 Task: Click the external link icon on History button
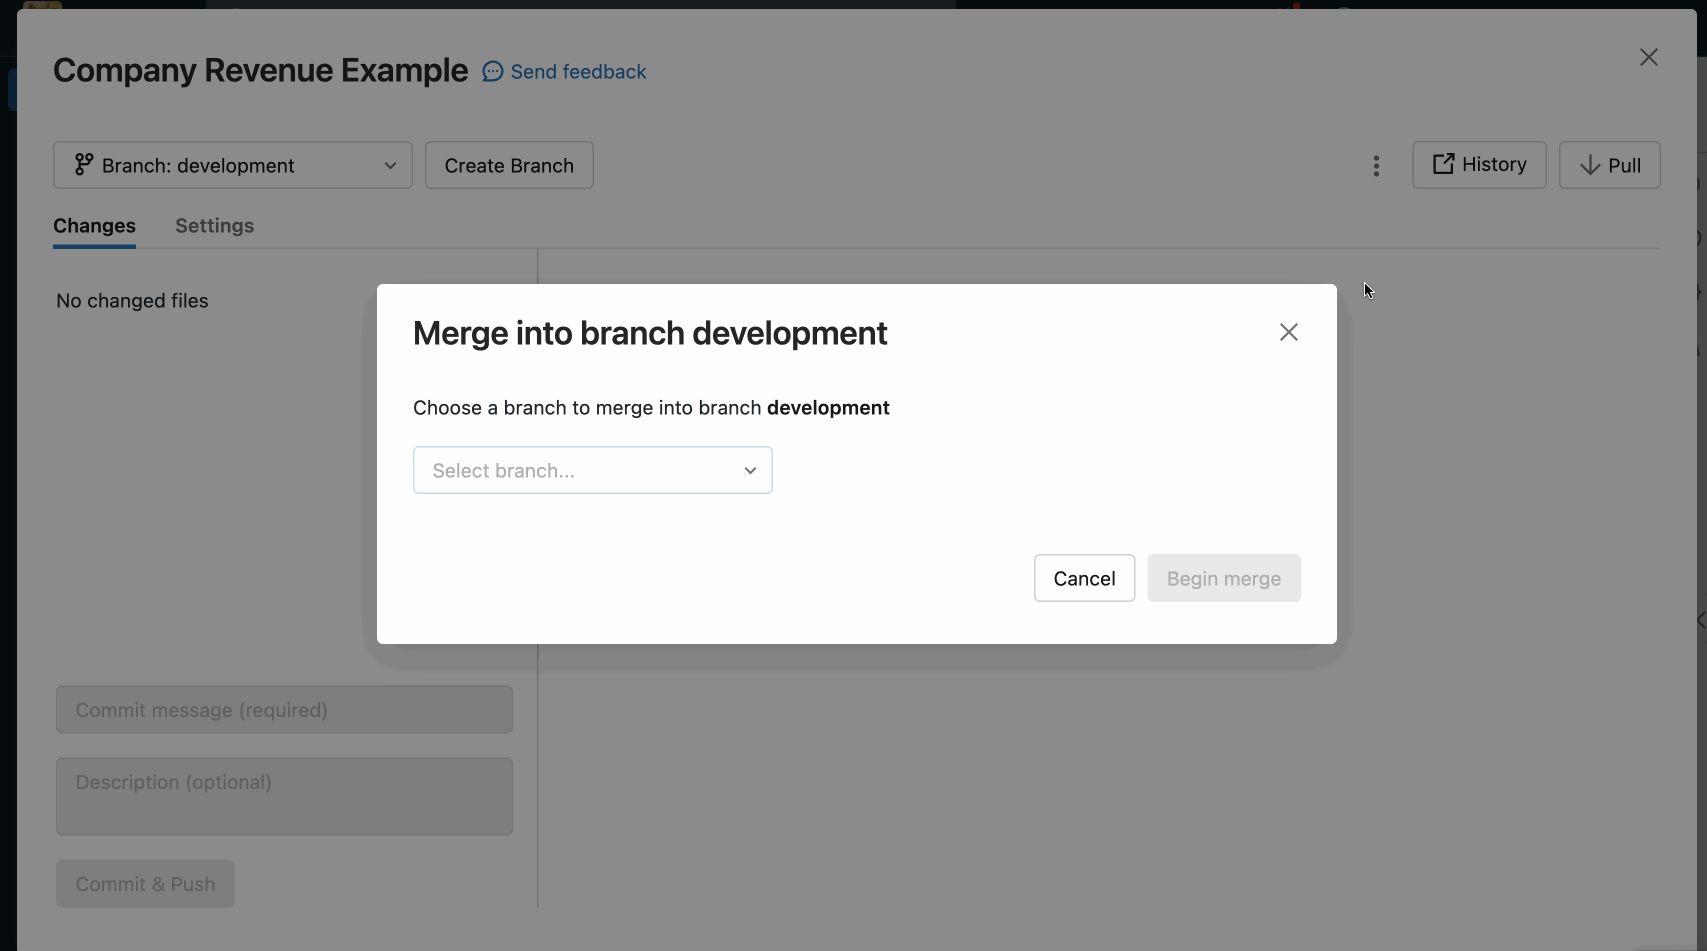1443,164
